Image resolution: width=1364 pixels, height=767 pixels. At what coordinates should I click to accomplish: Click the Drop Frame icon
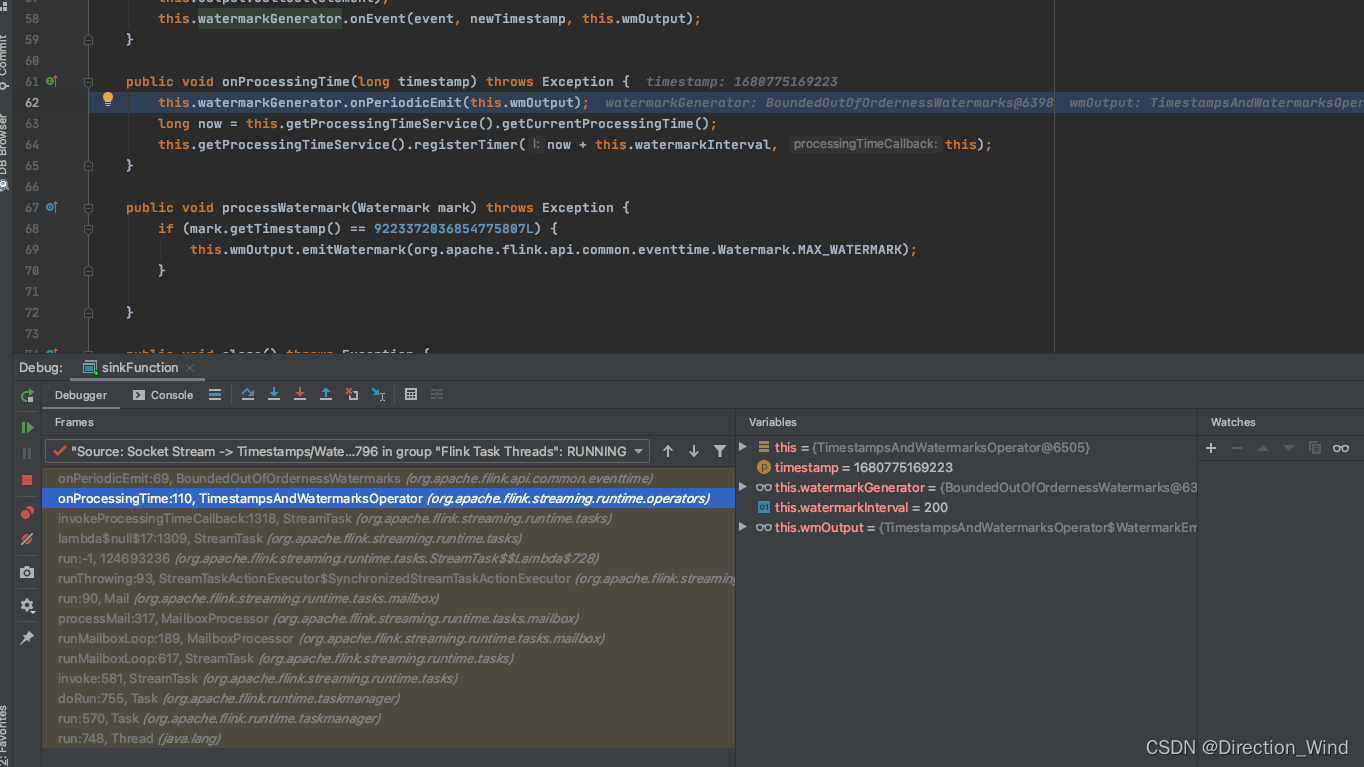coord(352,395)
